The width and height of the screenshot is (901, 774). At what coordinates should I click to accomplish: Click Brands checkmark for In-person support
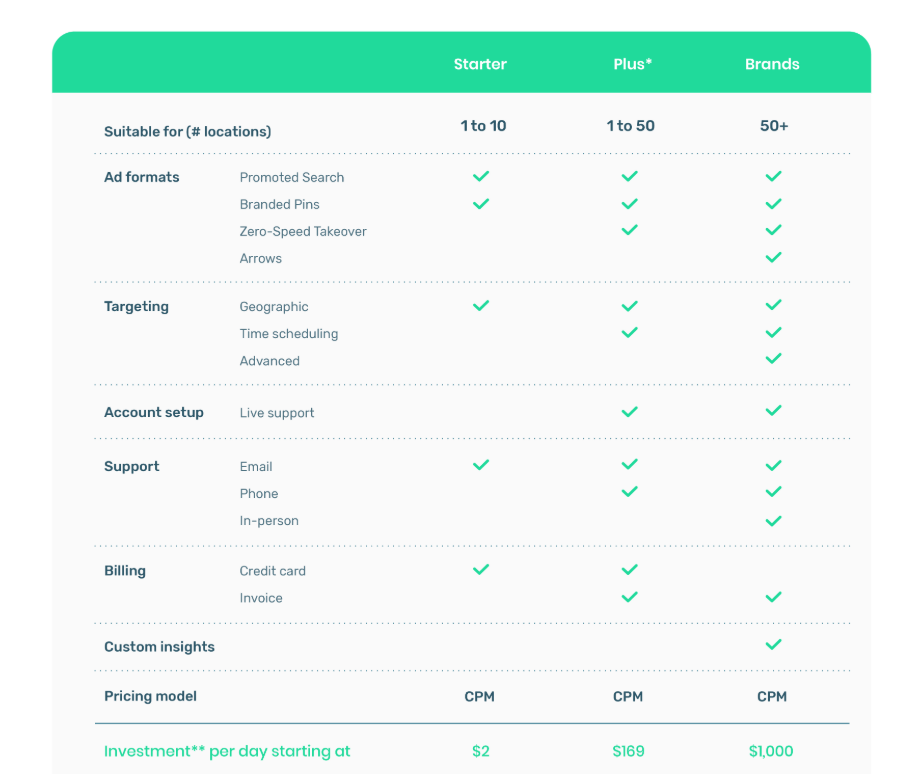772,520
